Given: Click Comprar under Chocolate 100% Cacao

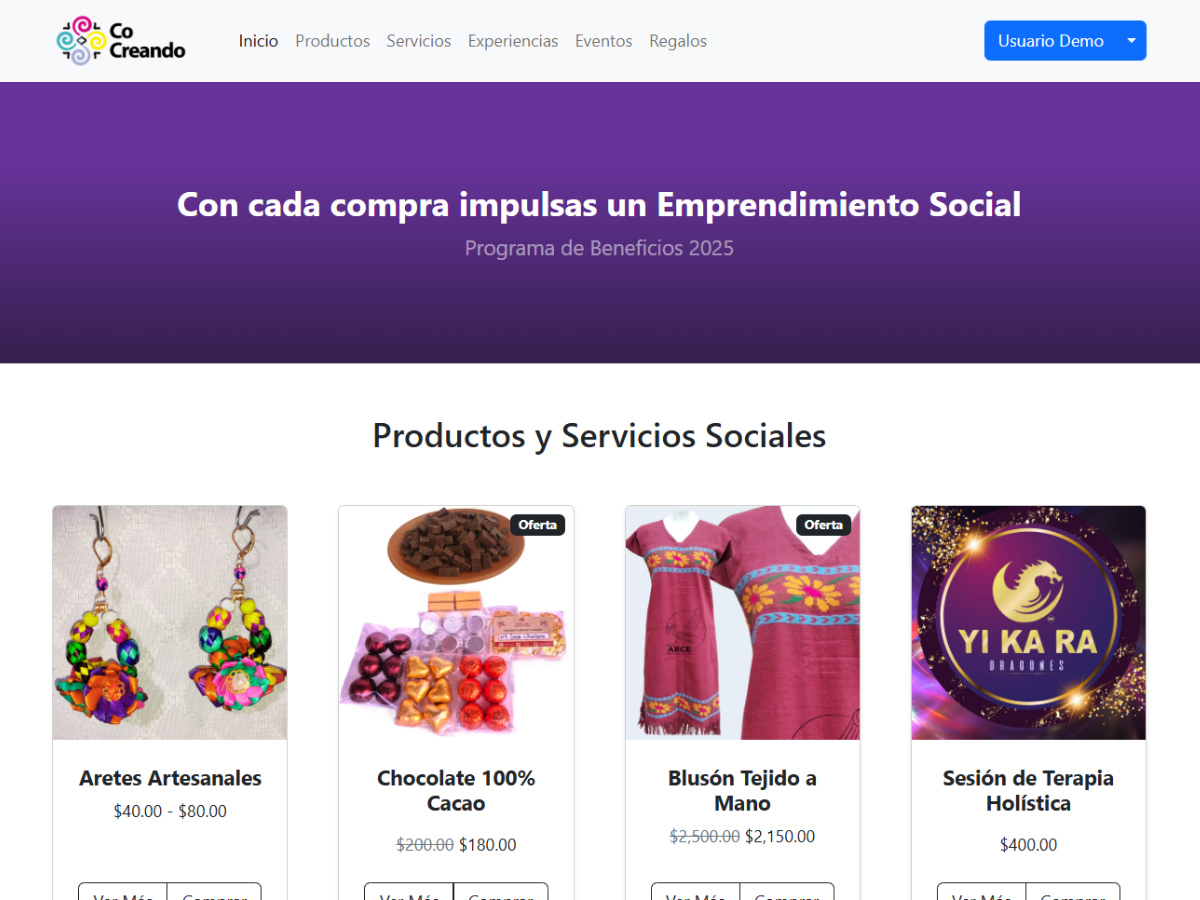Looking at the screenshot, I should (500, 892).
